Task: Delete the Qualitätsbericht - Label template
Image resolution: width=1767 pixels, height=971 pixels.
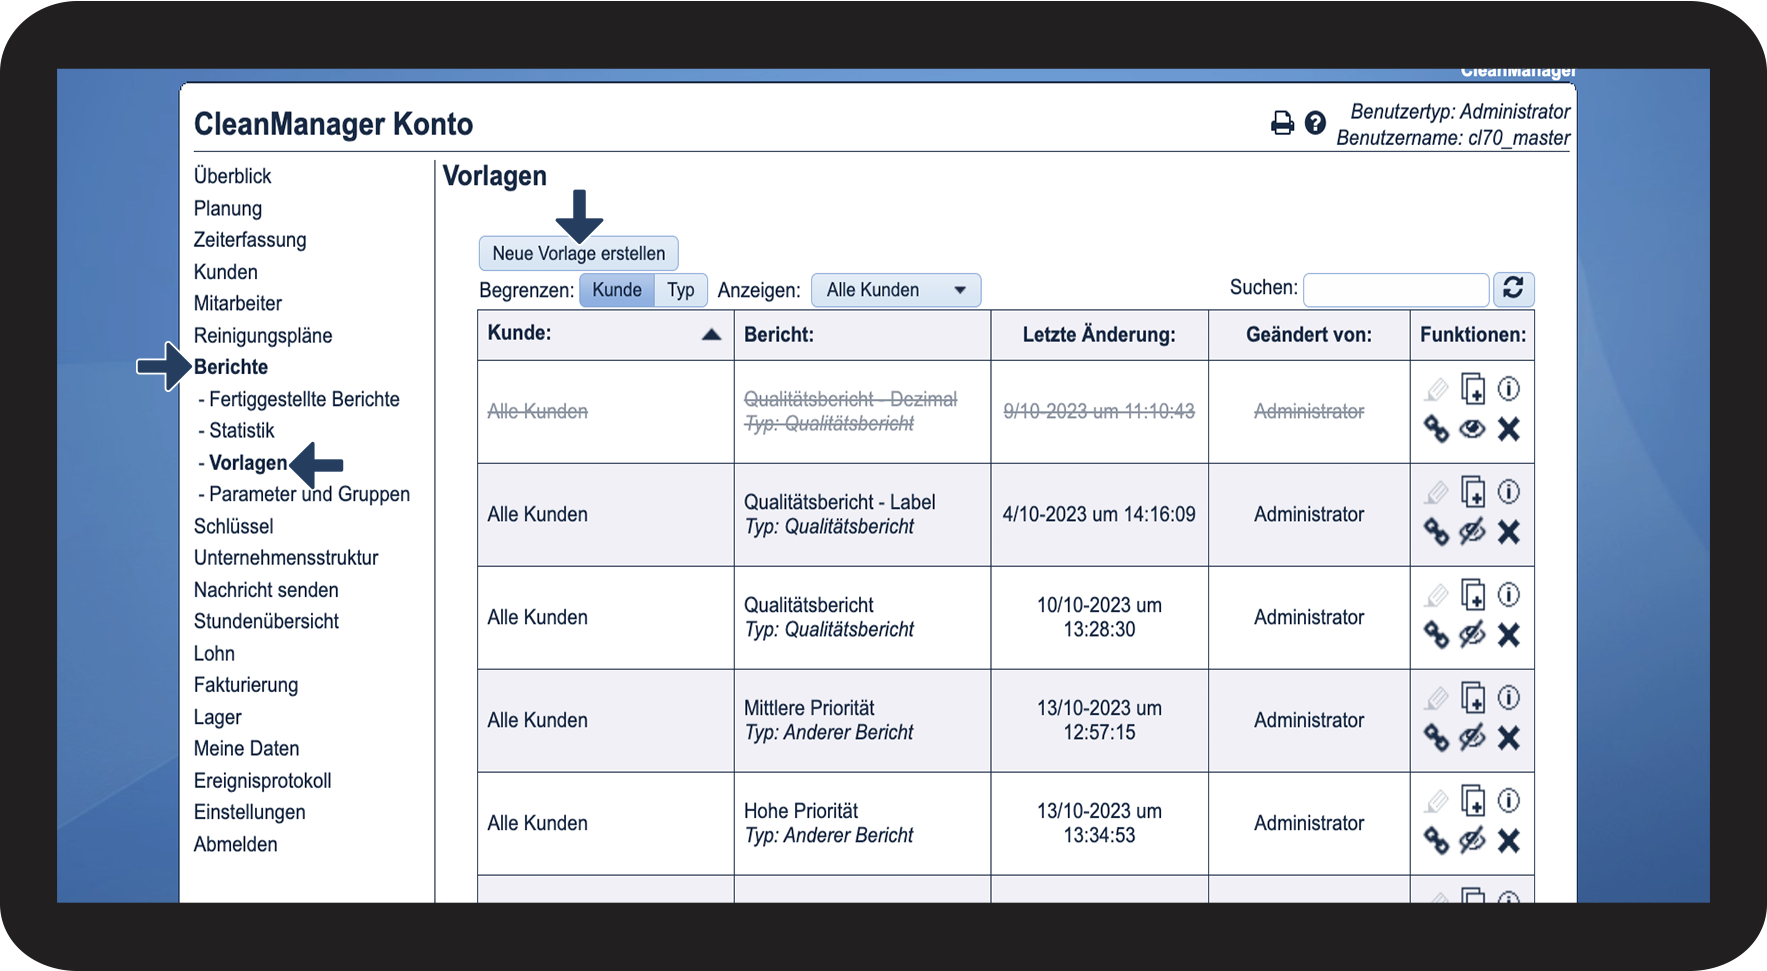Action: point(1508,532)
